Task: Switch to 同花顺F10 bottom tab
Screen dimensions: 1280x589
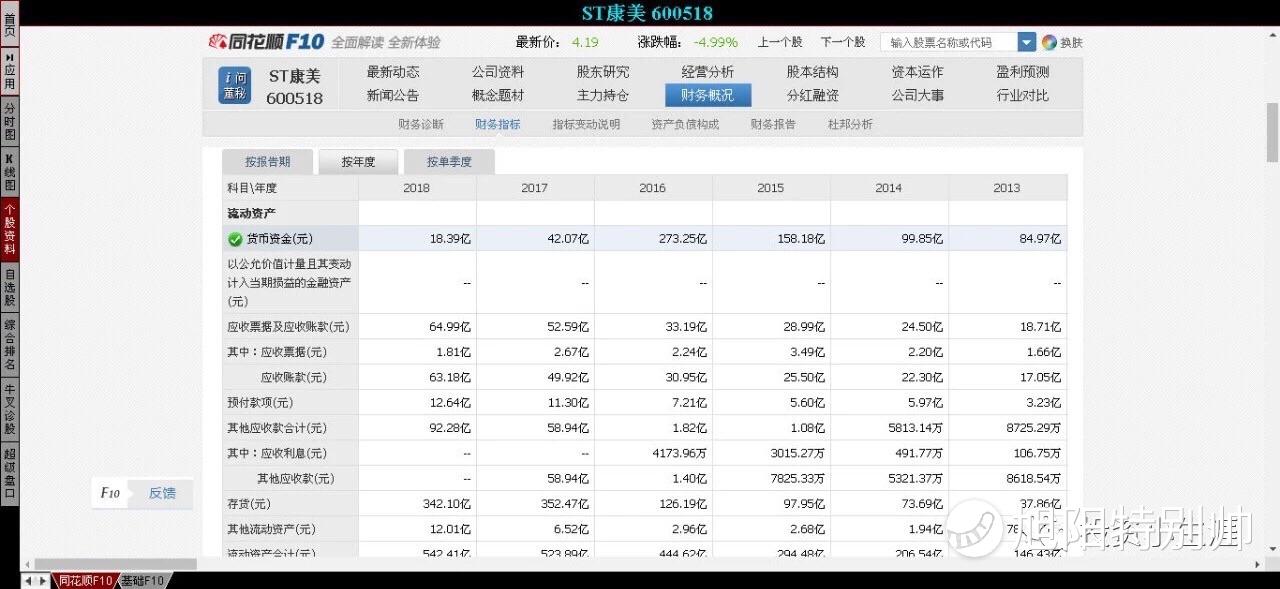Action: pos(85,581)
